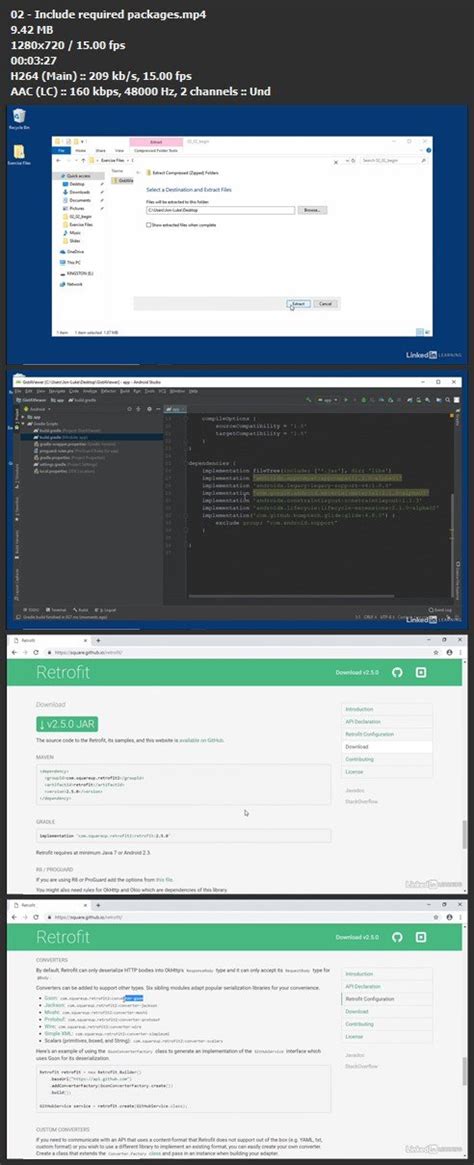The image size is (474, 1165).
Task: Click bookmark star on Retrofit Download page
Action: (x=438, y=652)
